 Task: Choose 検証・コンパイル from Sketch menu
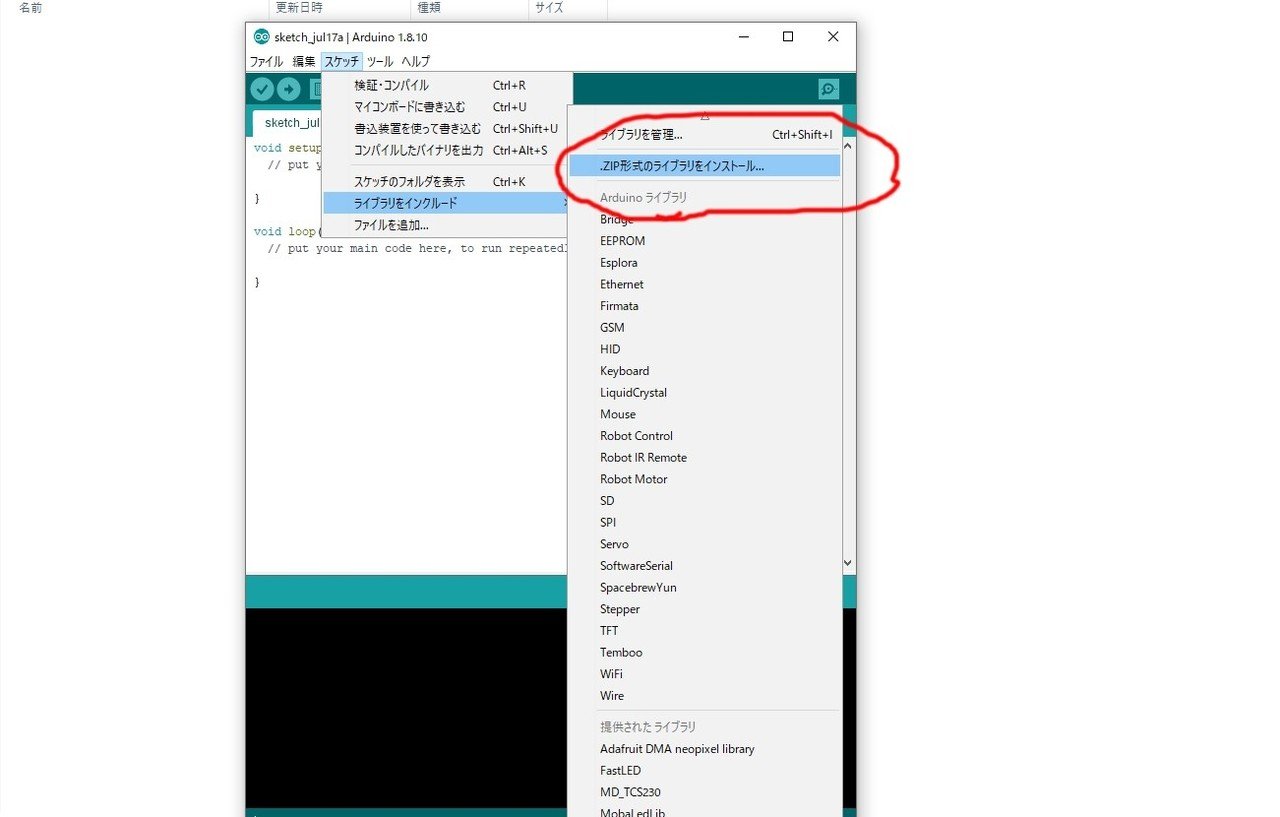447,85
